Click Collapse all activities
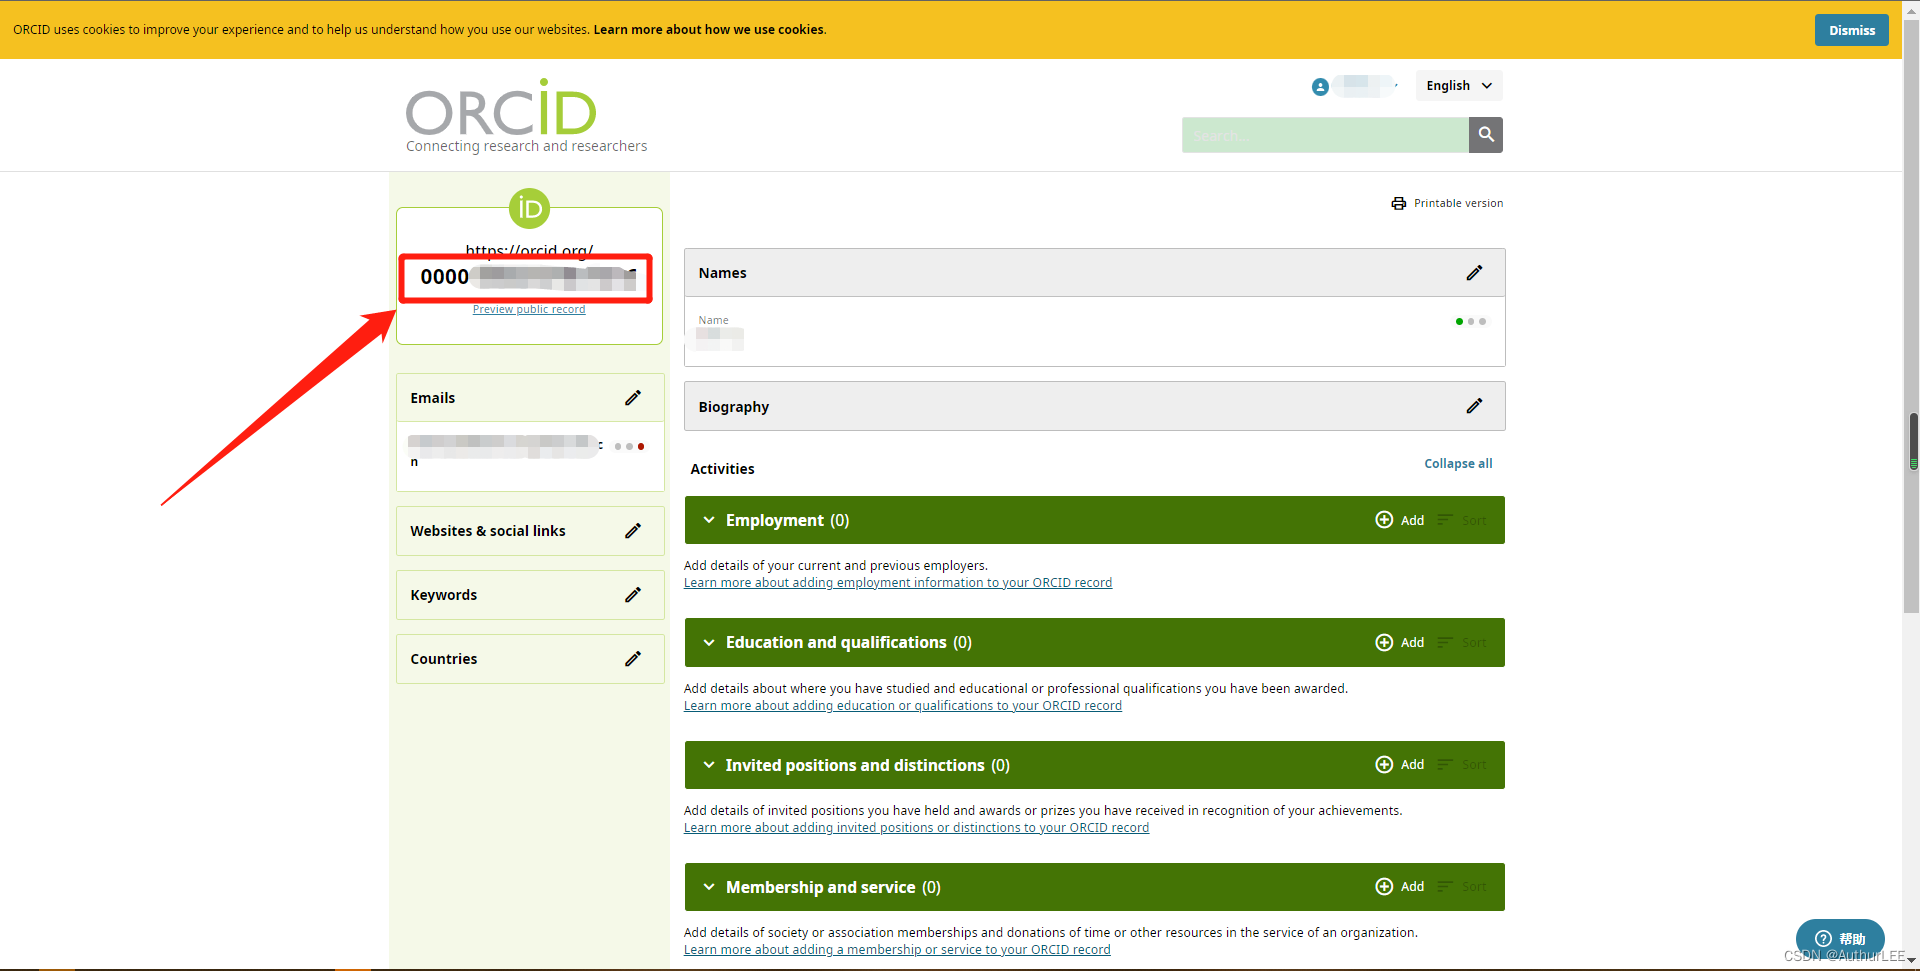 point(1458,464)
